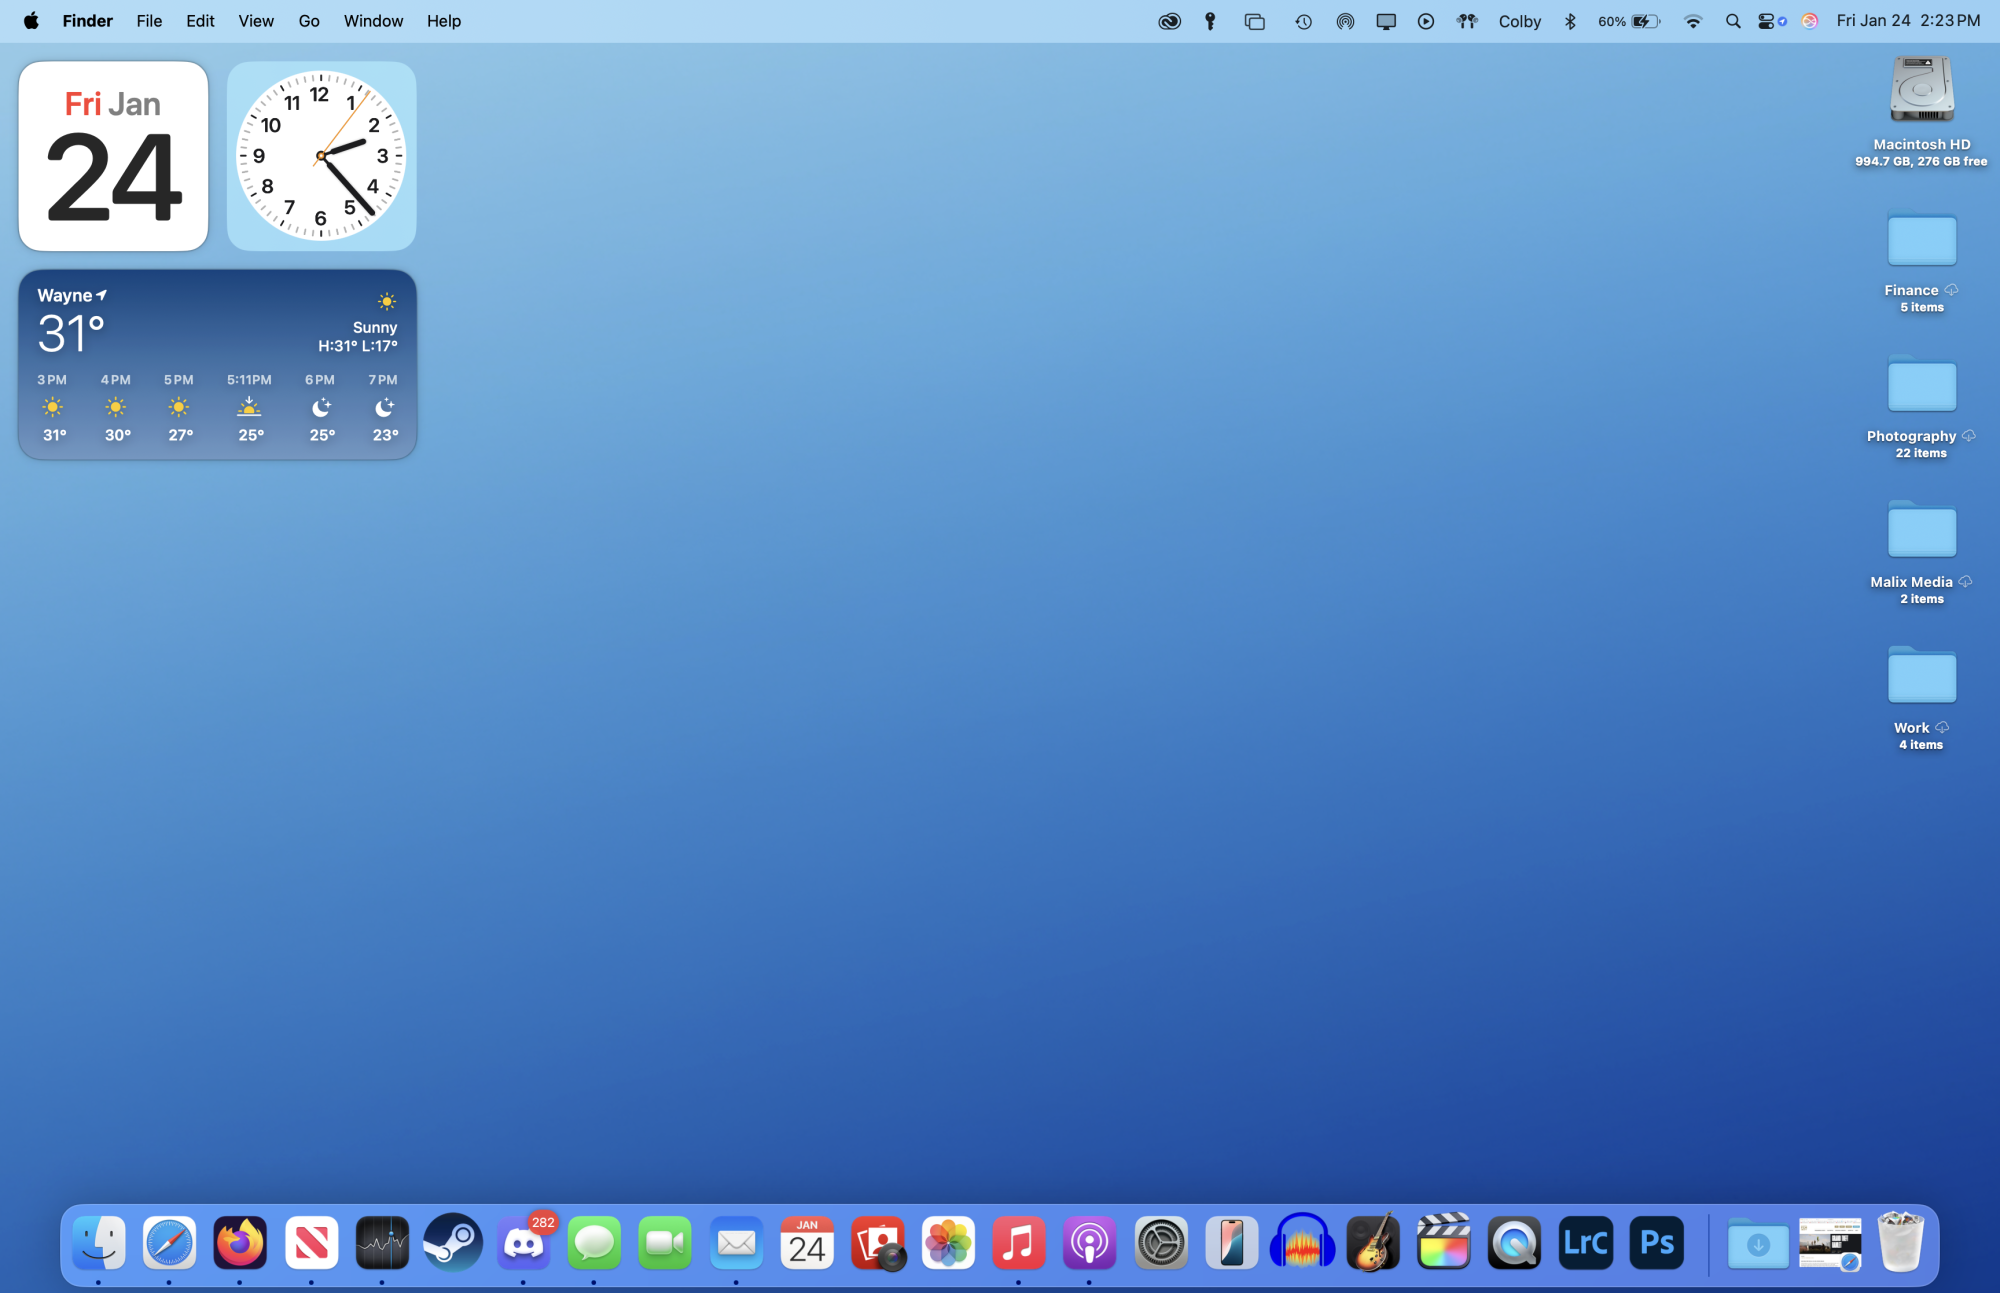
Task: Launch Firefox browser from Dock
Action: coord(240,1243)
